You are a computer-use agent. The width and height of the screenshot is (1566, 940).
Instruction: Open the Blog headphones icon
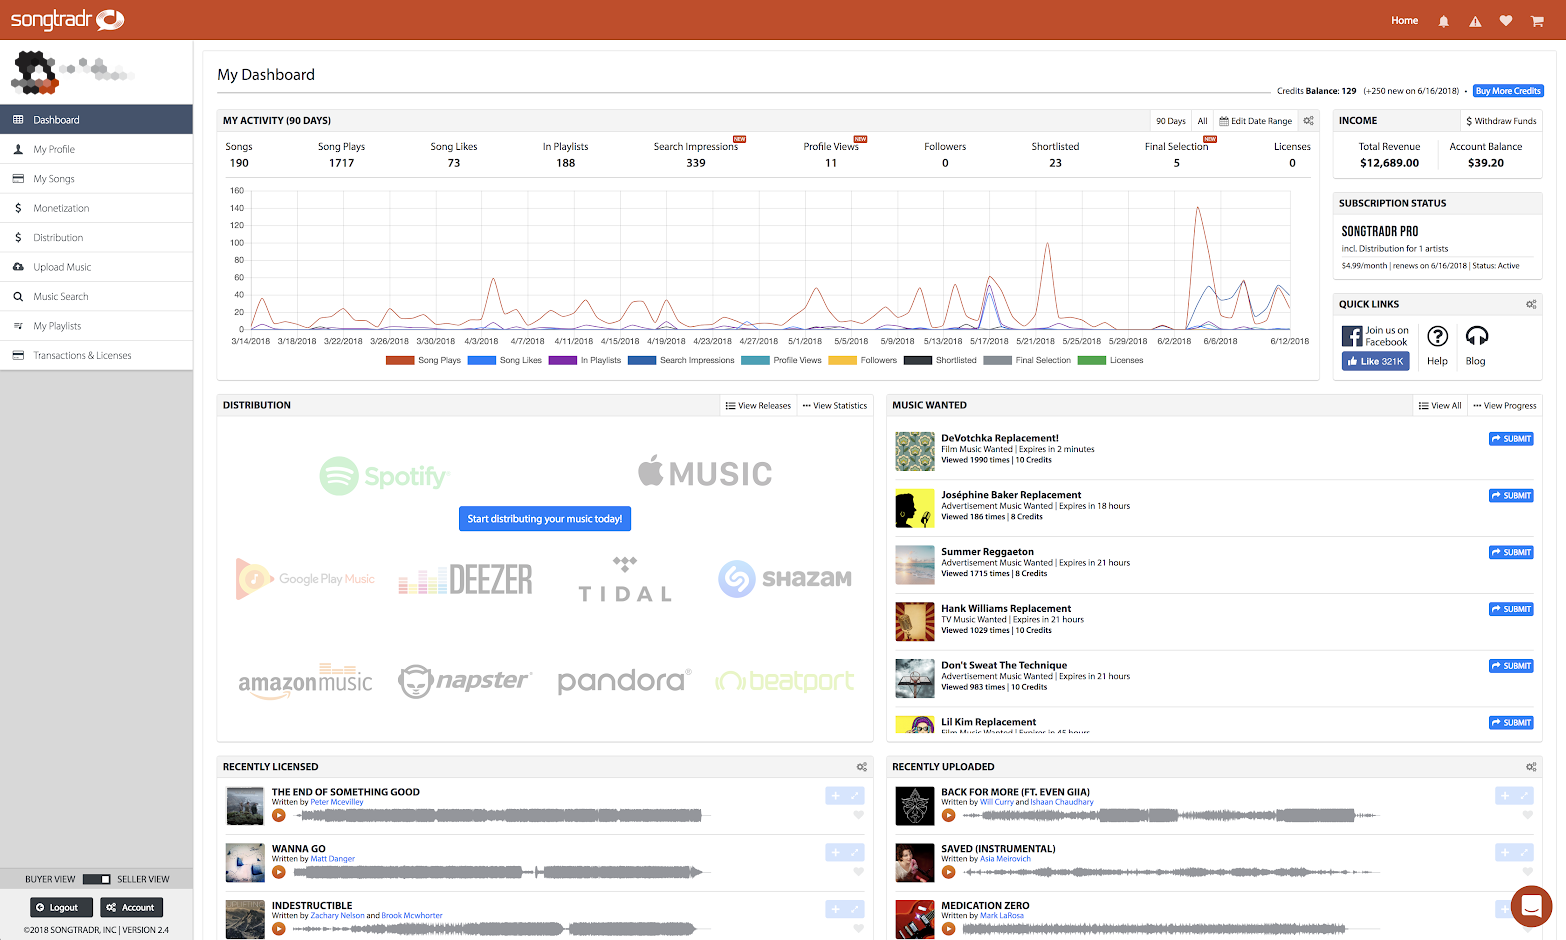coord(1476,336)
